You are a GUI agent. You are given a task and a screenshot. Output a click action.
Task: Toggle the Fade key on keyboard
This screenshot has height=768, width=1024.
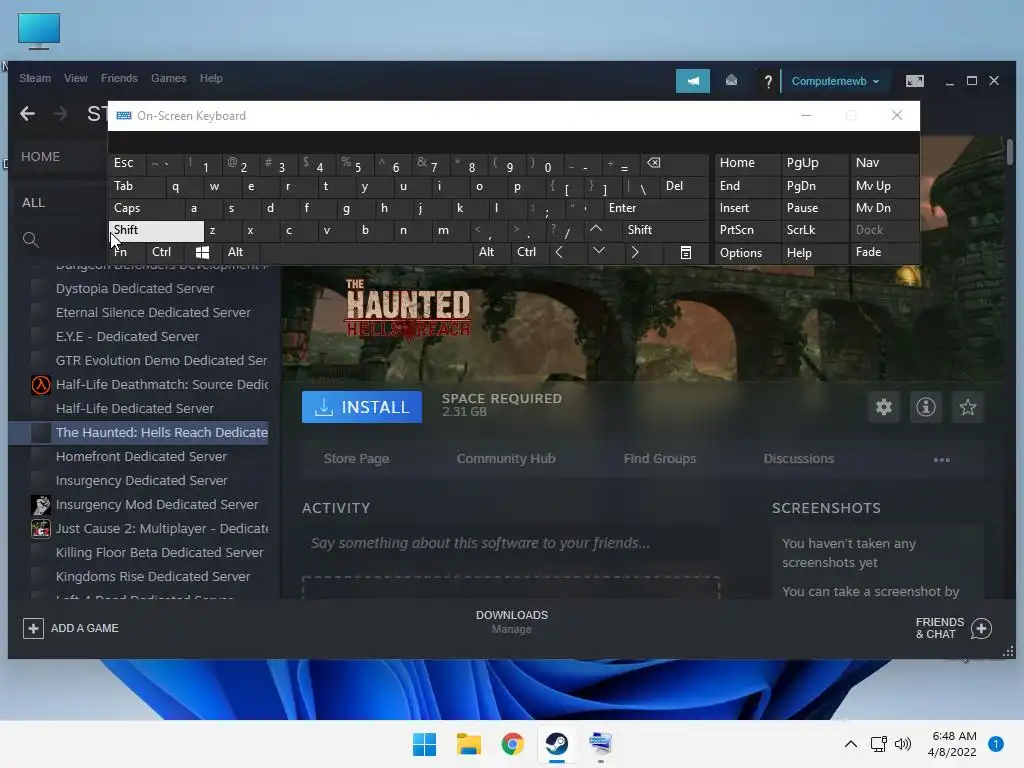884,252
